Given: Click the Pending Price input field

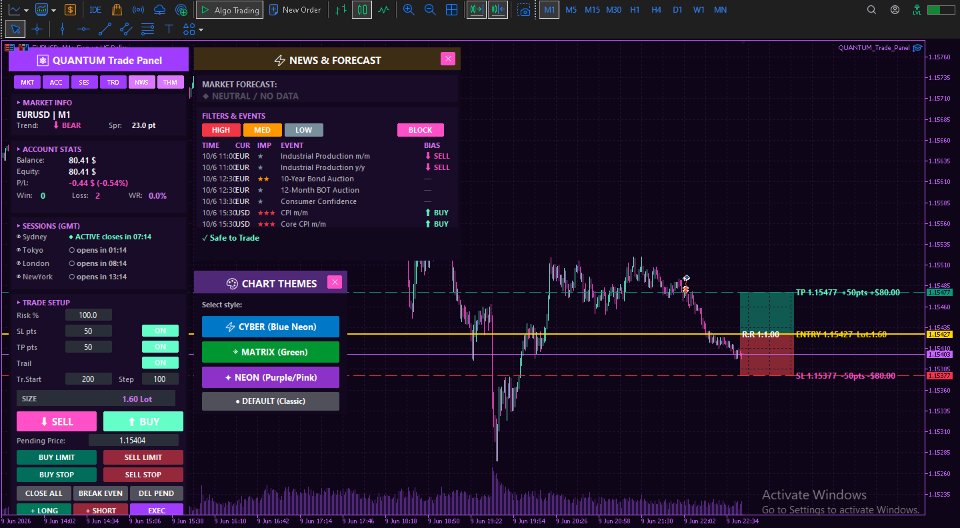Looking at the screenshot, I should (133, 440).
